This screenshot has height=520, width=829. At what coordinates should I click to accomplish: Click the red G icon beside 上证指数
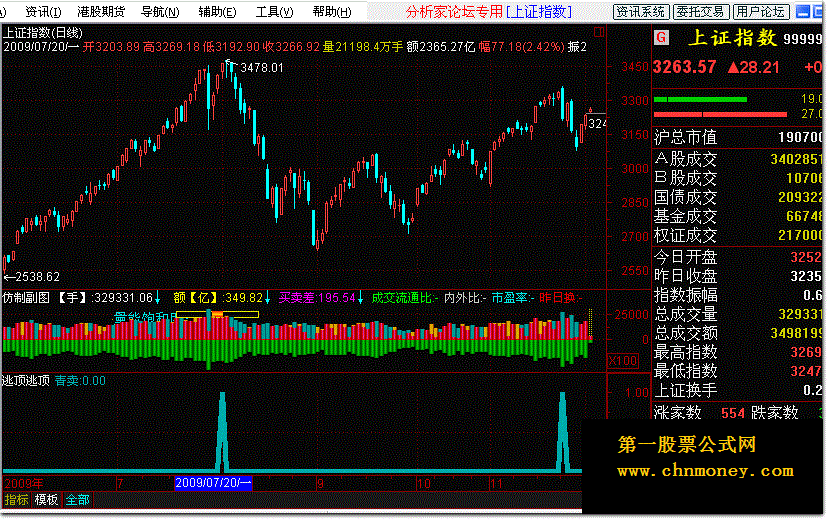[x=661, y=38]
